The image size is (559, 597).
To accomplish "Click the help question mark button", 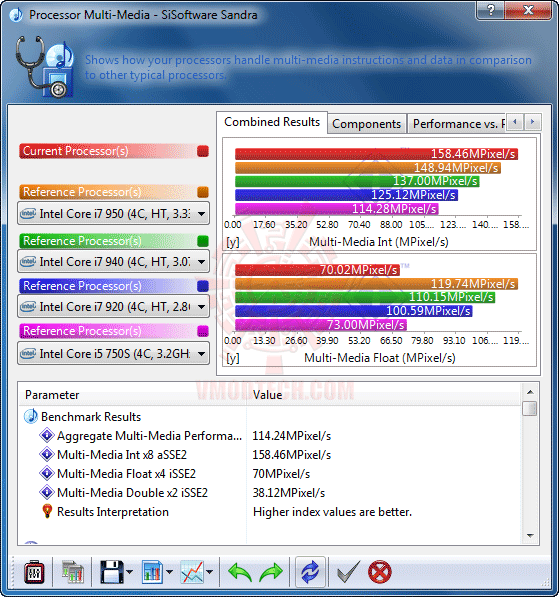I will 490,10.
